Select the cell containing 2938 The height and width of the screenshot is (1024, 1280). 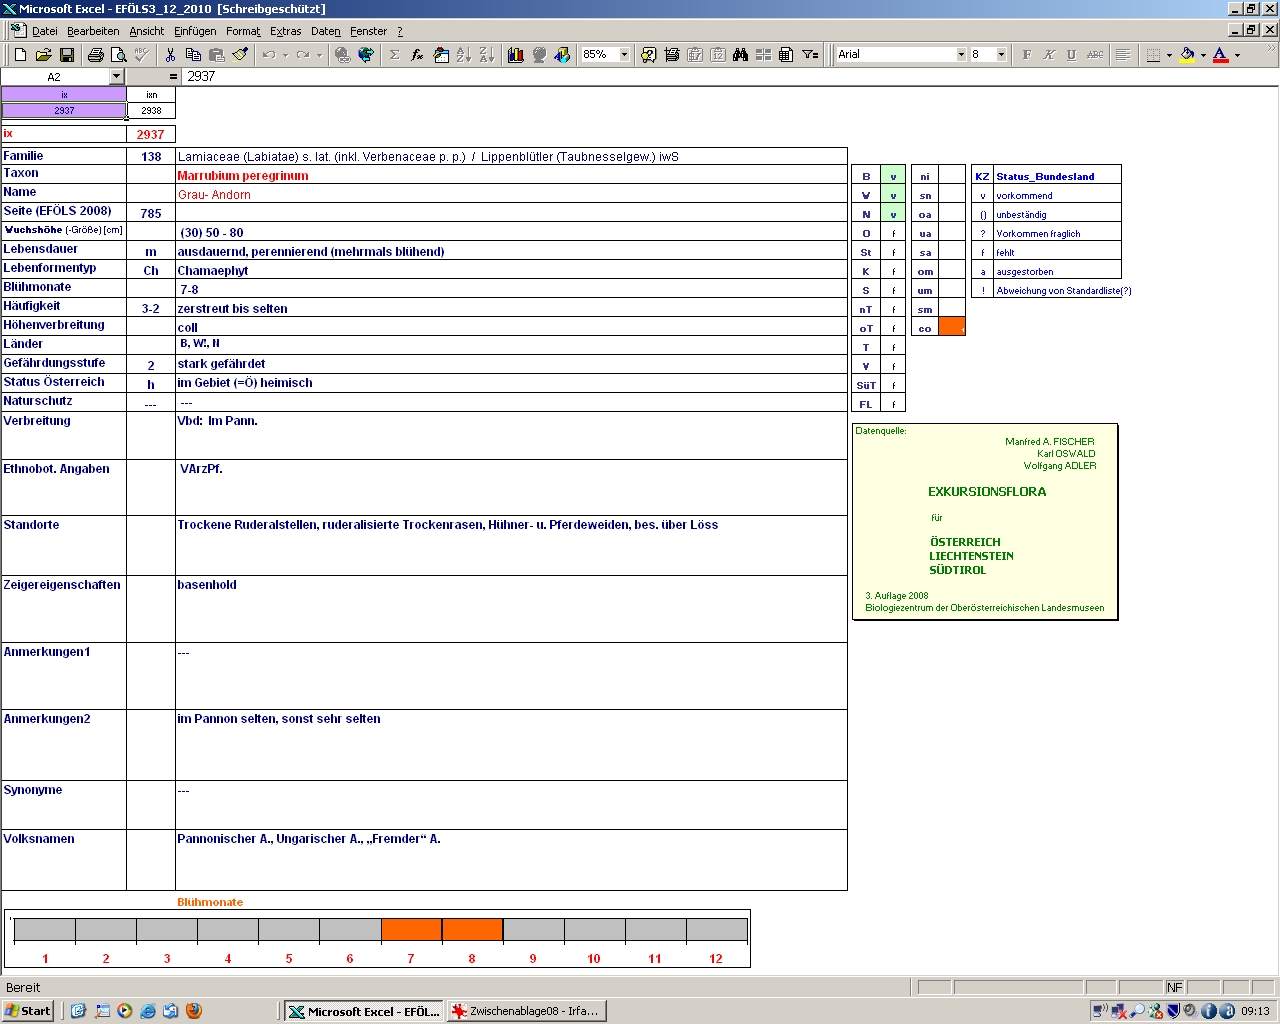point(151,111)
